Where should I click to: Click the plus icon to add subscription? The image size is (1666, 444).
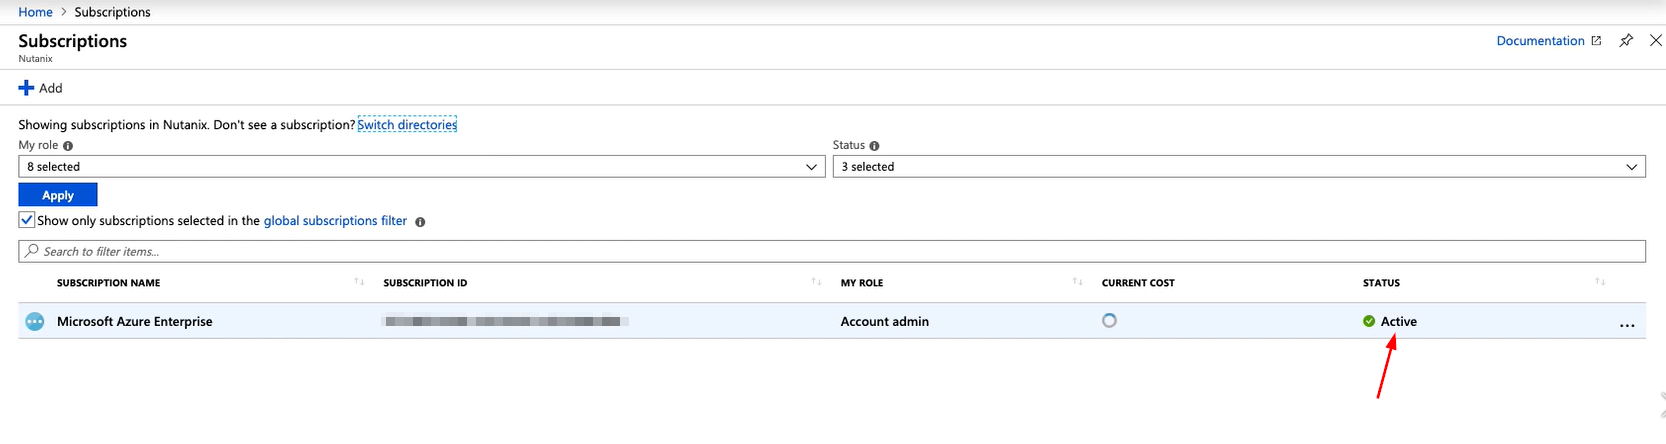[x=26, y=88]
